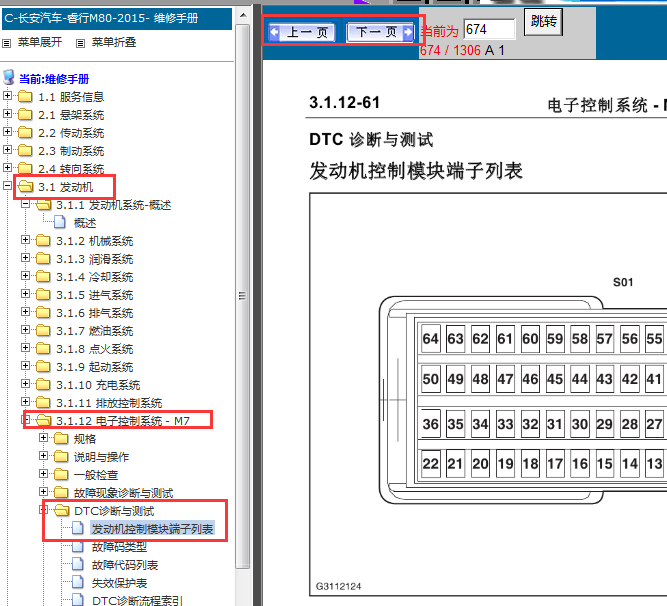The height and width of the screenshot is (606, 667).
Task: Select 3.1.9 起动系统 tree item
Action: [94, 367]
